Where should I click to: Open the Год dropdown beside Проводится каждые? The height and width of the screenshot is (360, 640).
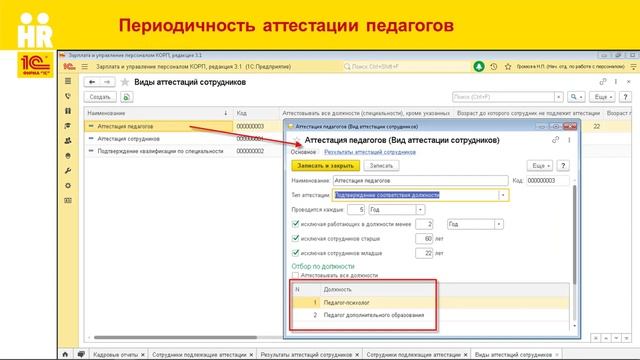click(x=420, y=210)
